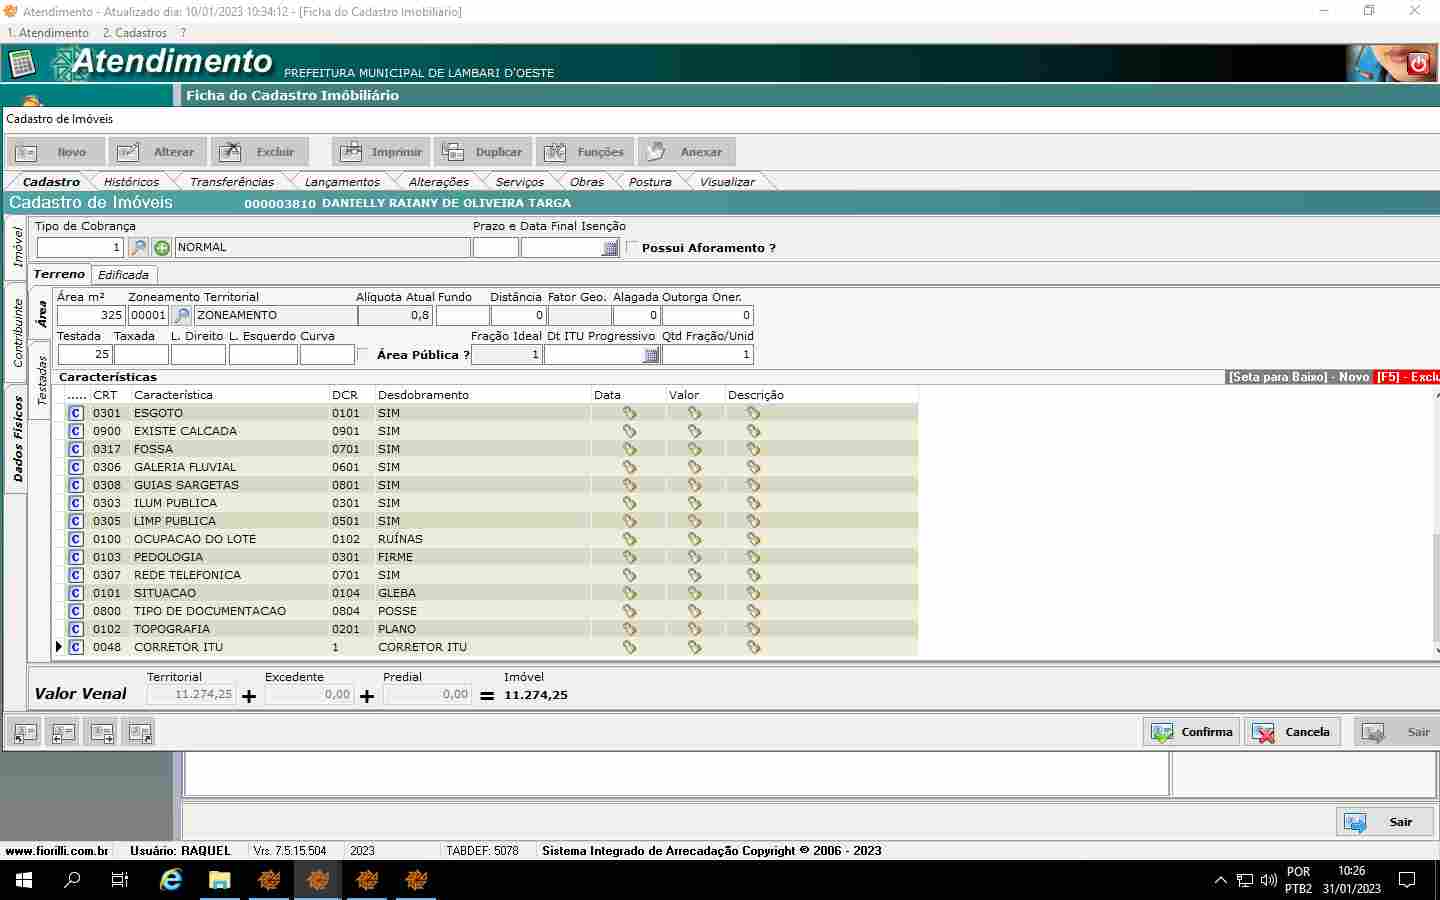Click the Data tag icon for FOSSA row
This screenshot has height=900, width=1440.
coord(629,449)
